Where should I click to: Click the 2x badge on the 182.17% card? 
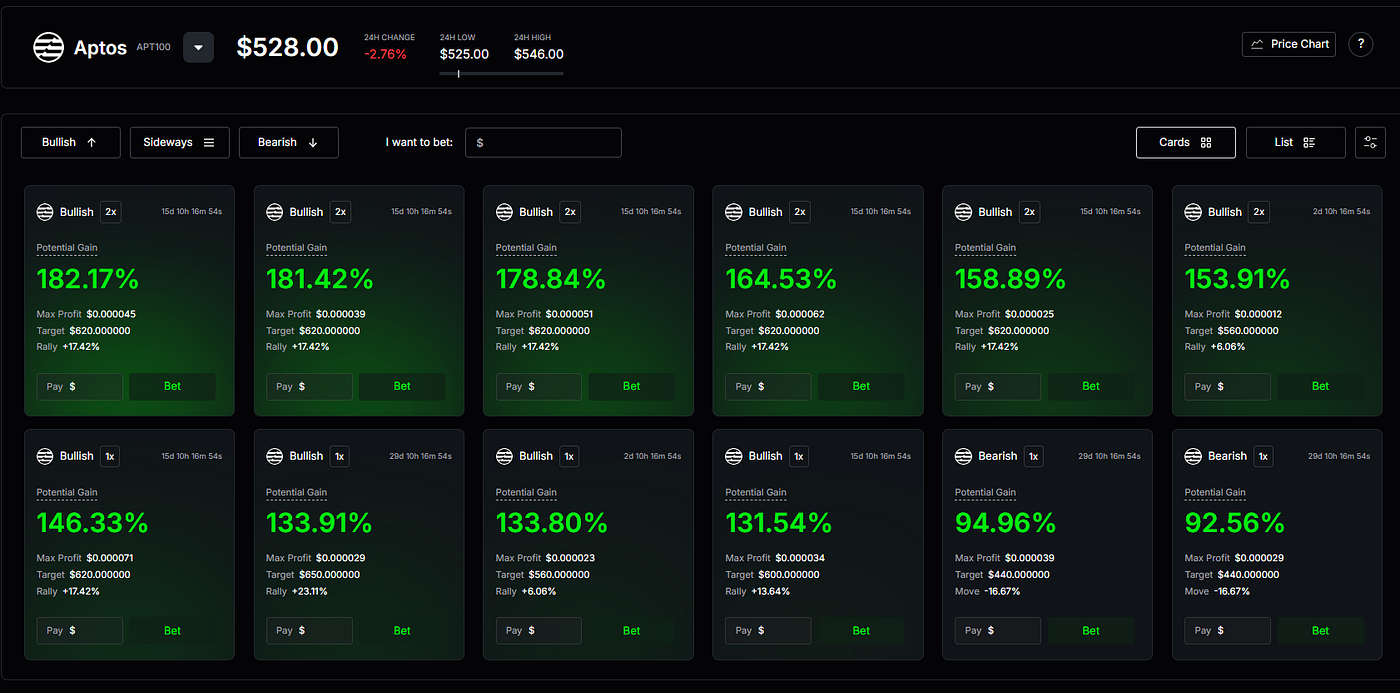[111, 212]
